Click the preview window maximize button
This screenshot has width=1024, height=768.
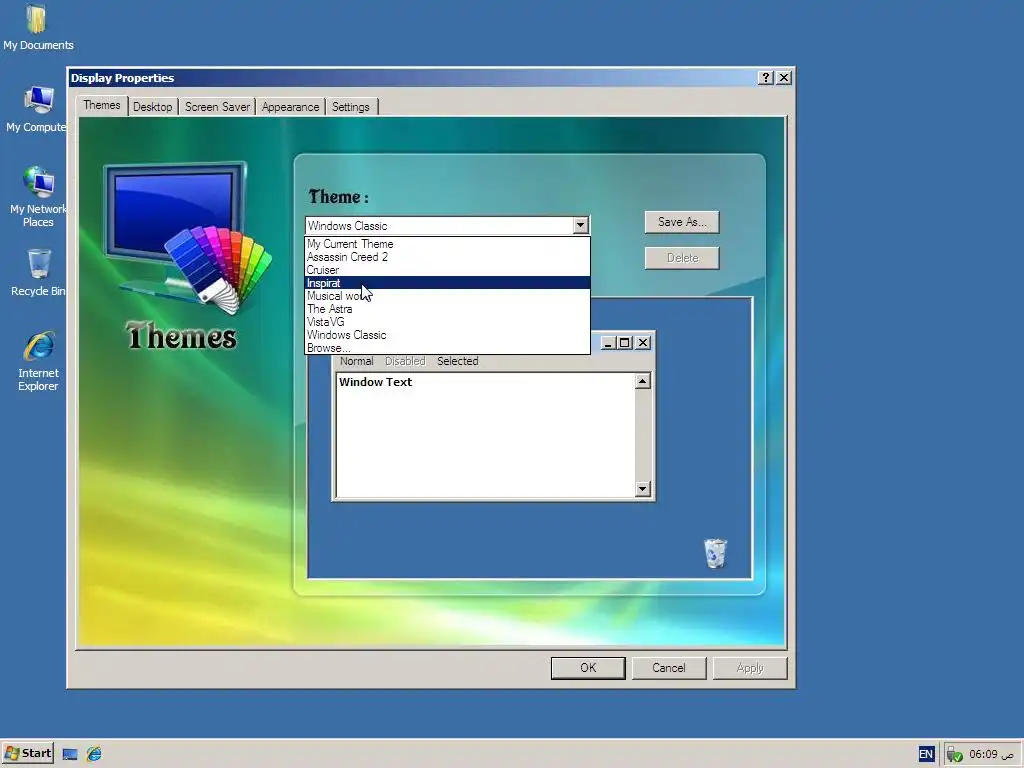[624, 343]
